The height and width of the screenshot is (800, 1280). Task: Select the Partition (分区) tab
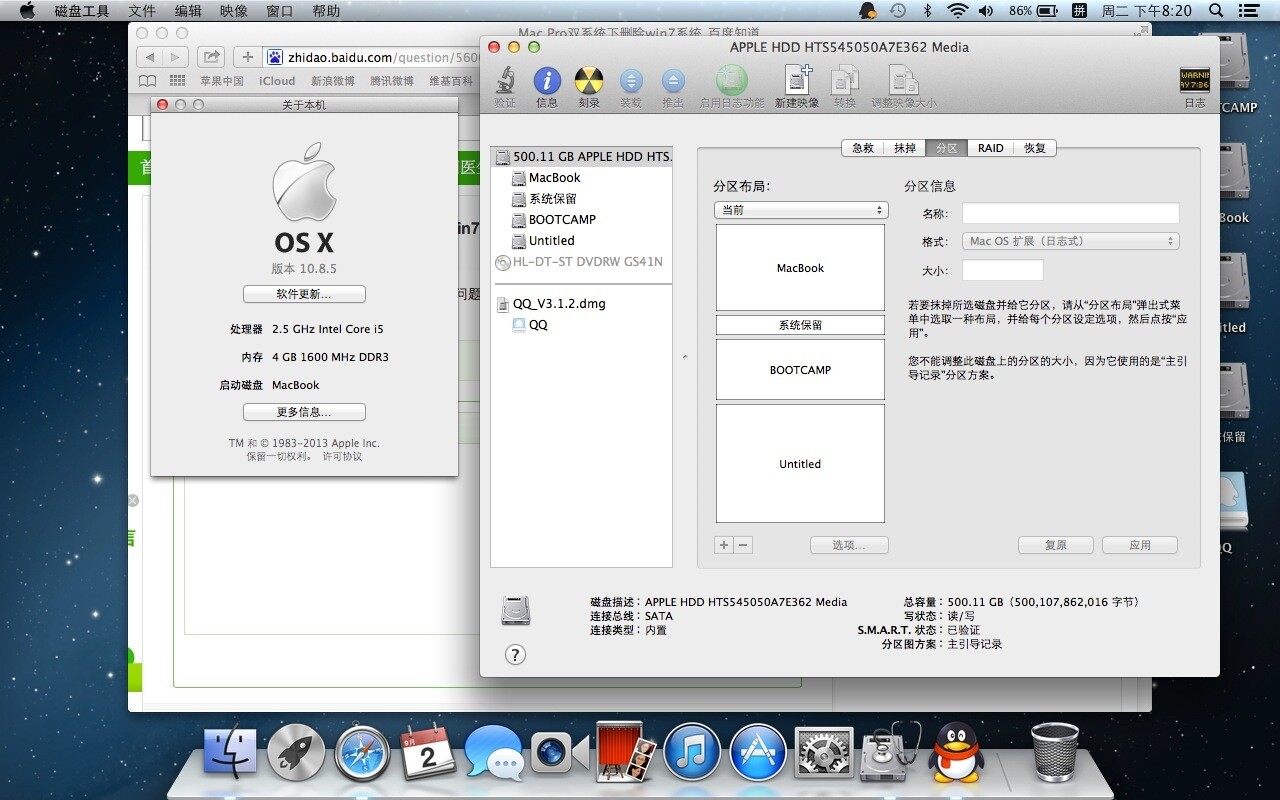(x=947, y=148)
